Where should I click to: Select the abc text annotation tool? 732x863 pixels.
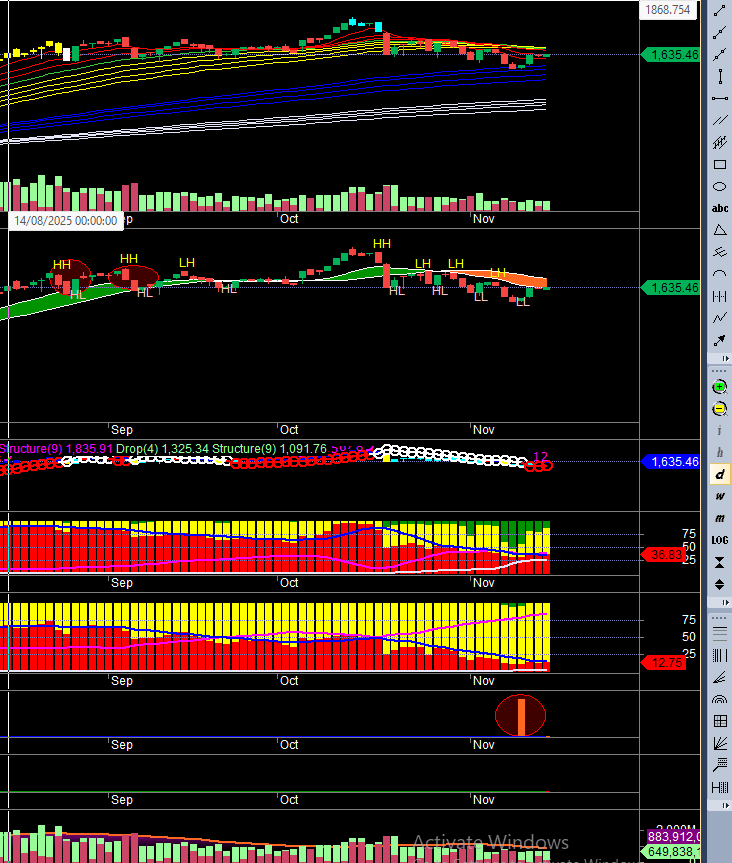click(719, 209)
